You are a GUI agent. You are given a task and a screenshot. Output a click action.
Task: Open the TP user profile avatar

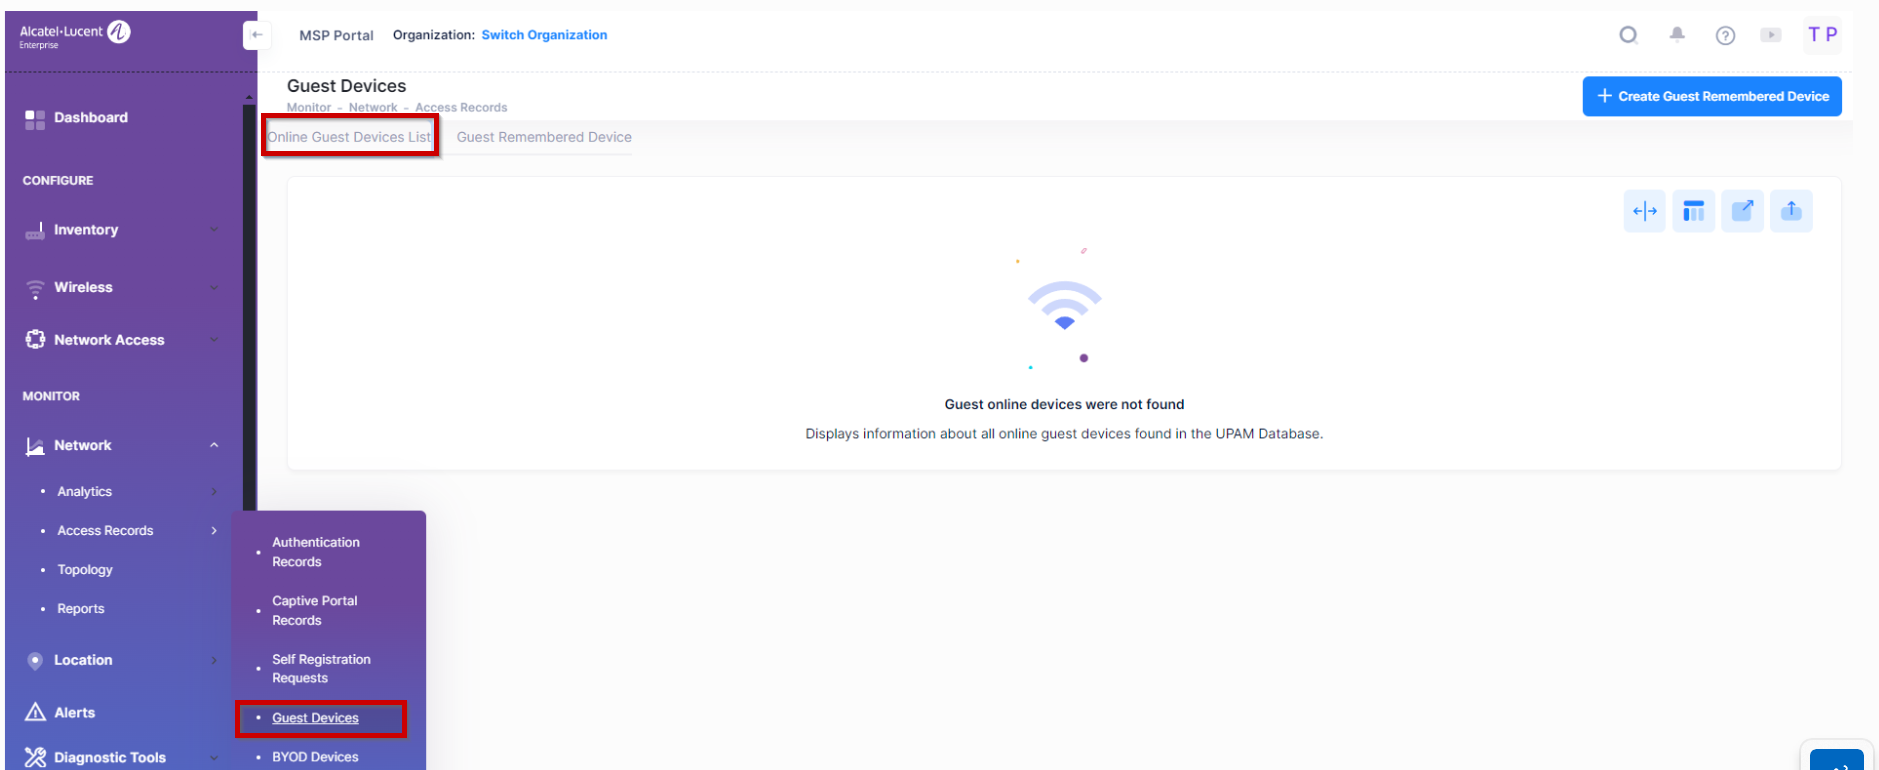click(x=1822, y=35)
